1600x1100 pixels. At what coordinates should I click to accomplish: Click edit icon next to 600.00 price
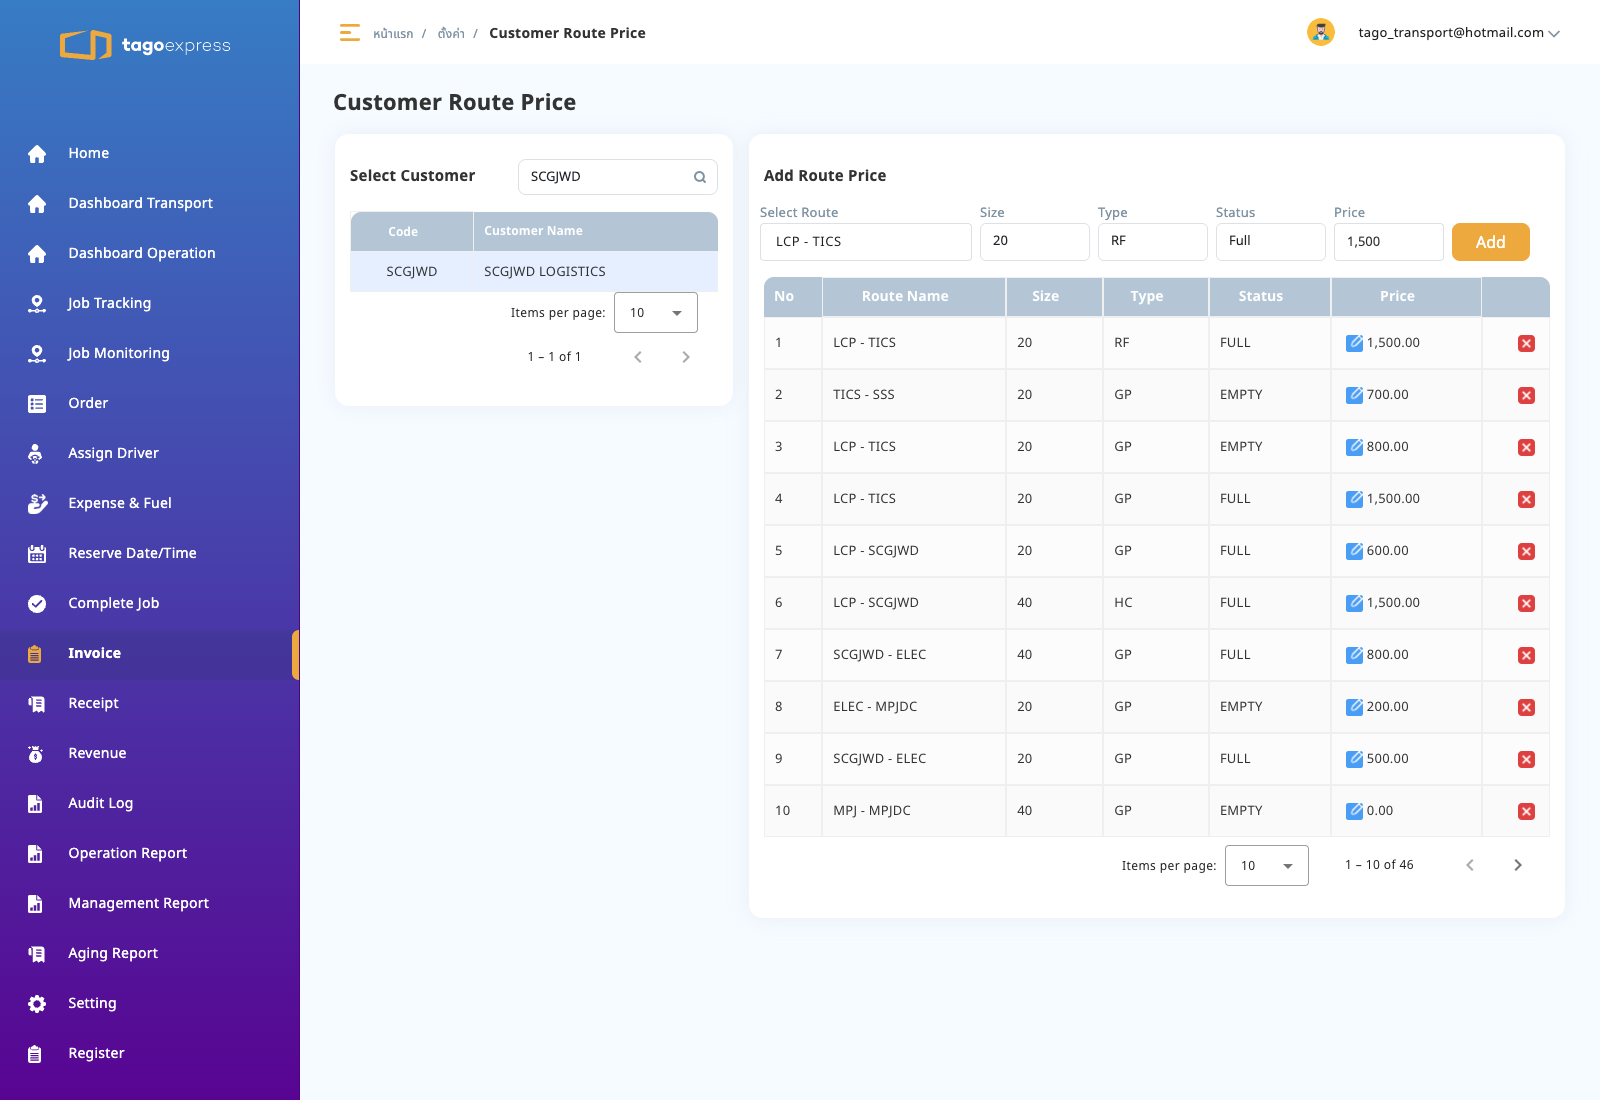(x=1354, y=551)
